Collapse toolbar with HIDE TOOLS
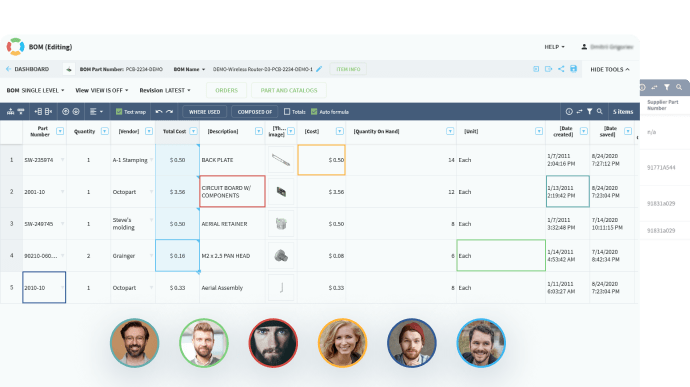The height and width of the screenshot is (387, 690). (609, 70)
